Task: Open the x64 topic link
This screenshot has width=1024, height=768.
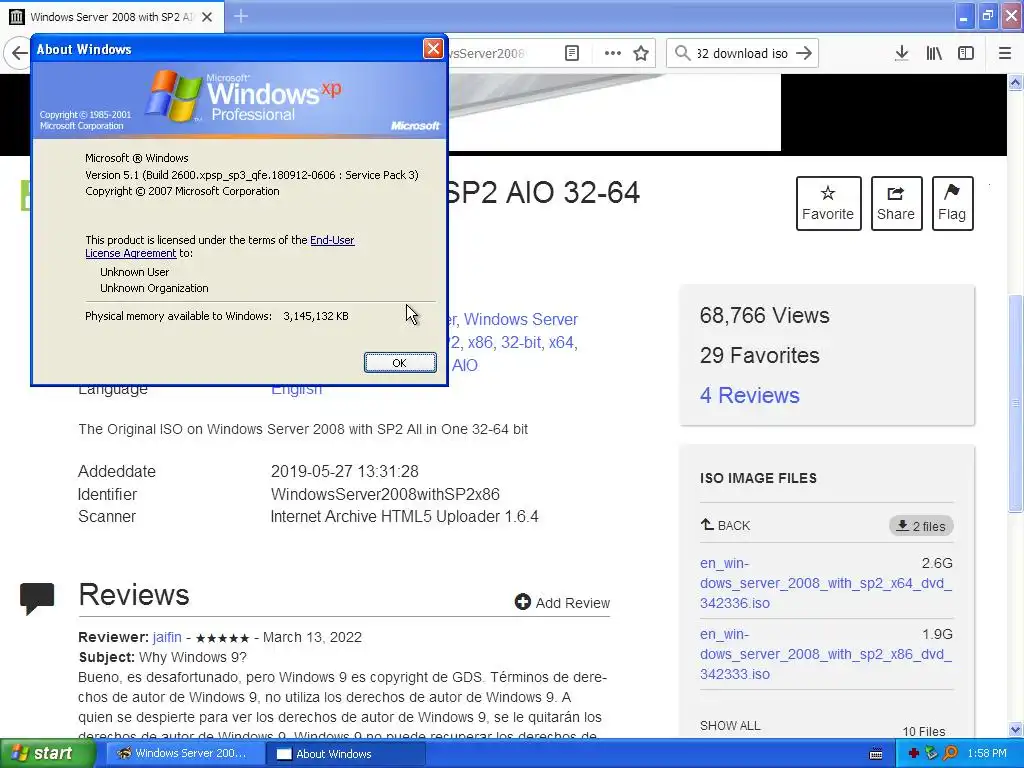Action: pyautogui.click(x=561, y=342)
